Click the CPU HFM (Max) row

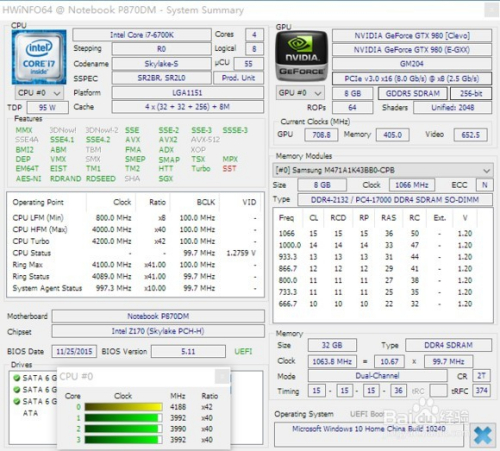click(x=135, y=230)
